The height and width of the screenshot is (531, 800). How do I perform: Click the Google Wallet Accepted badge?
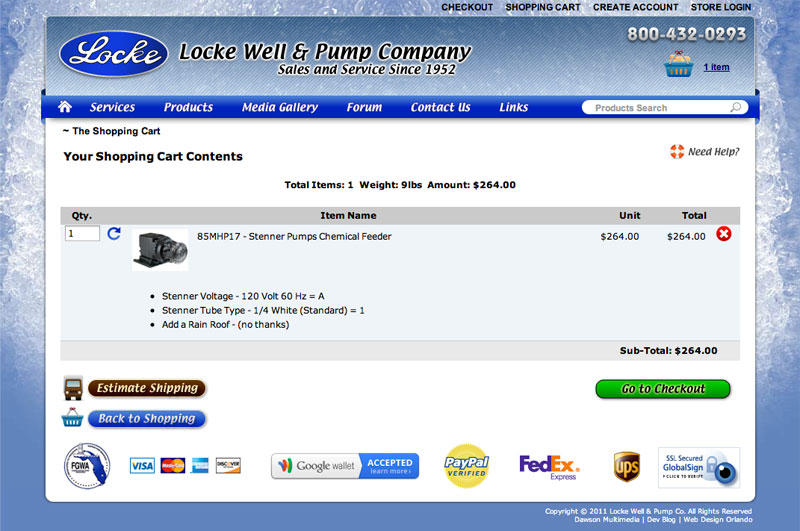[x=345, y=466]
